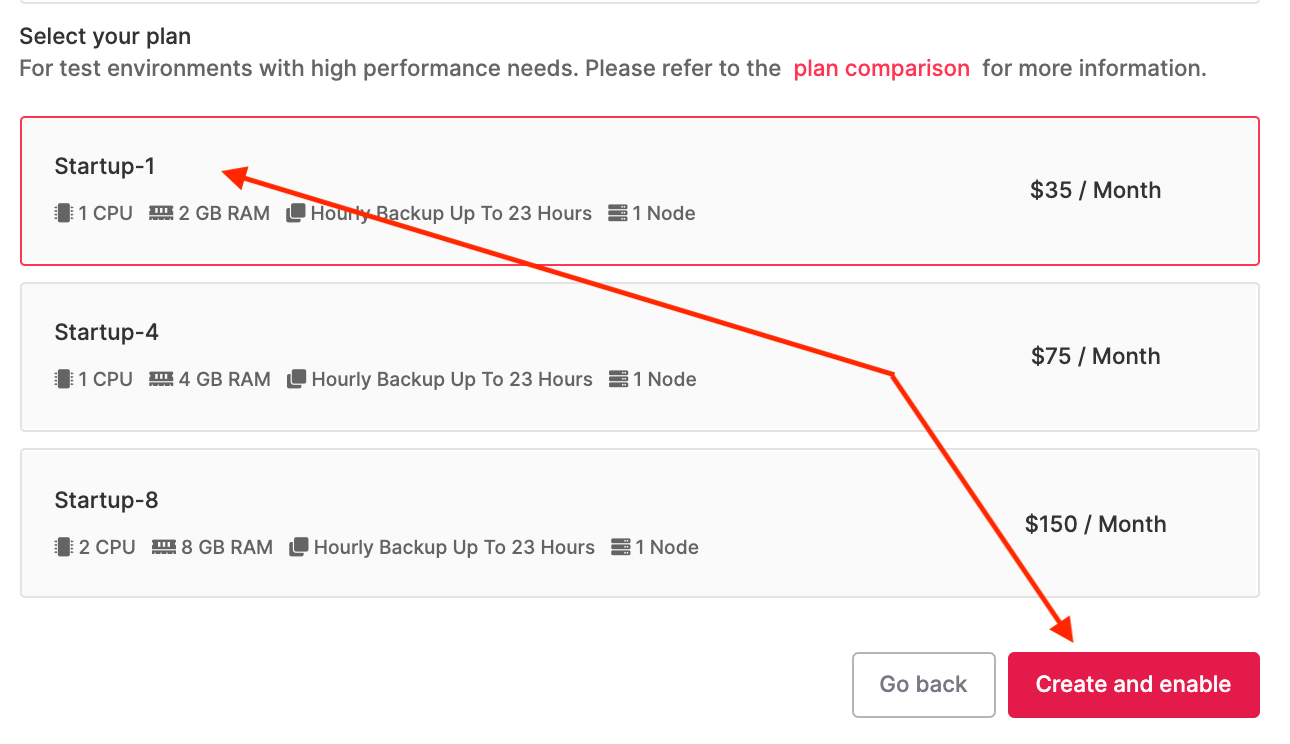The height and width of the screenshot is (744, 1290).
Task: Click the CPU icon in Startup-4 plan
Action: pos(64,379)
